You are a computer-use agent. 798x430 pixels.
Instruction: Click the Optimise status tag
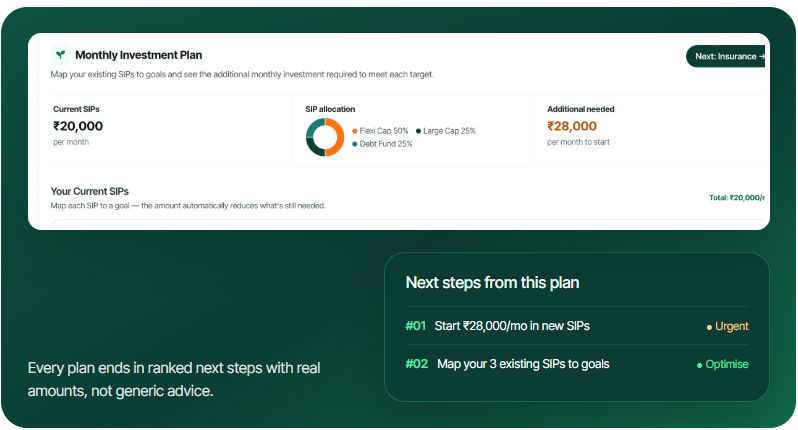pos(723,365)
